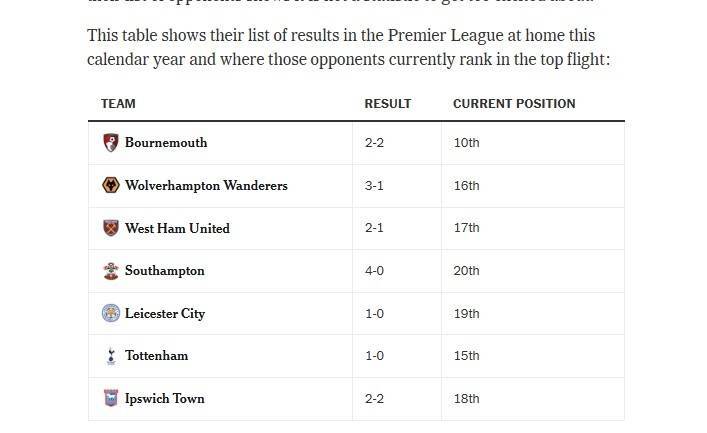Click Leicester City's 19th position cell
707x433 pixels.
(x=466, y=314)
